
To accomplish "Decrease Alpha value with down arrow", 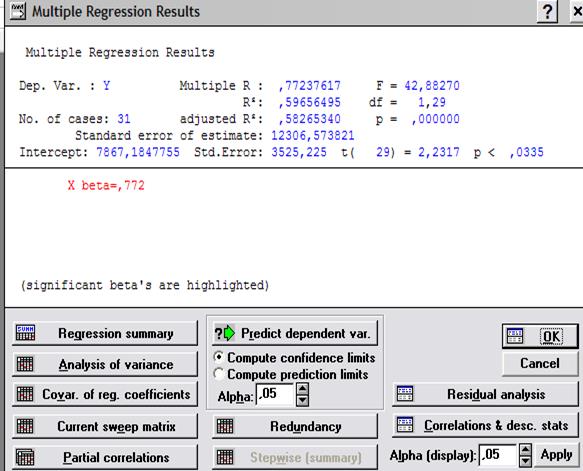I will click(x=303, y=400).
